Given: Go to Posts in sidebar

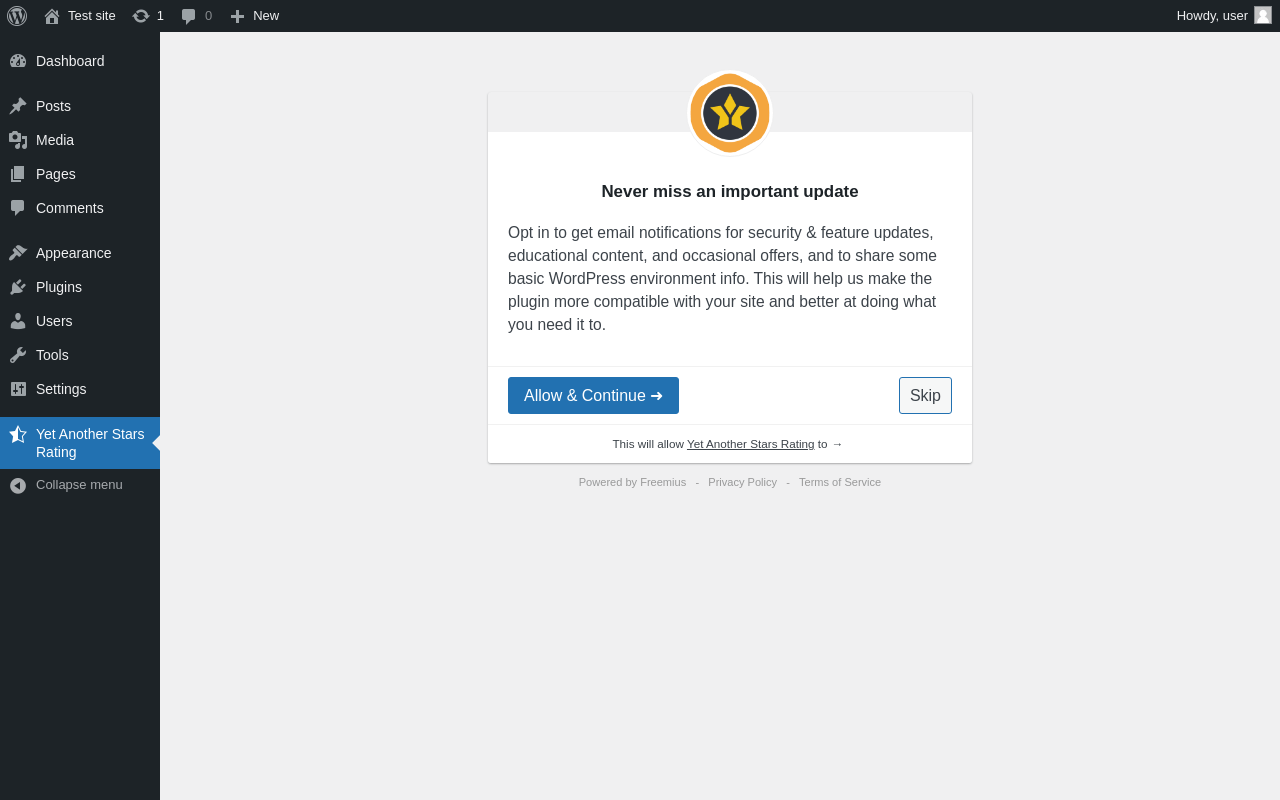Looking at the screenshot, I should click(x=80, y=106).
